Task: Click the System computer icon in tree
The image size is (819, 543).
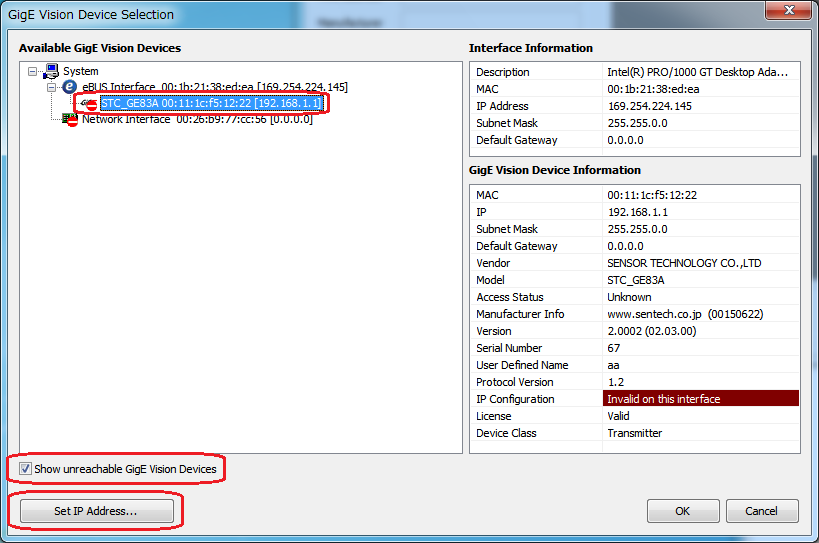Action: pos(51,71)
